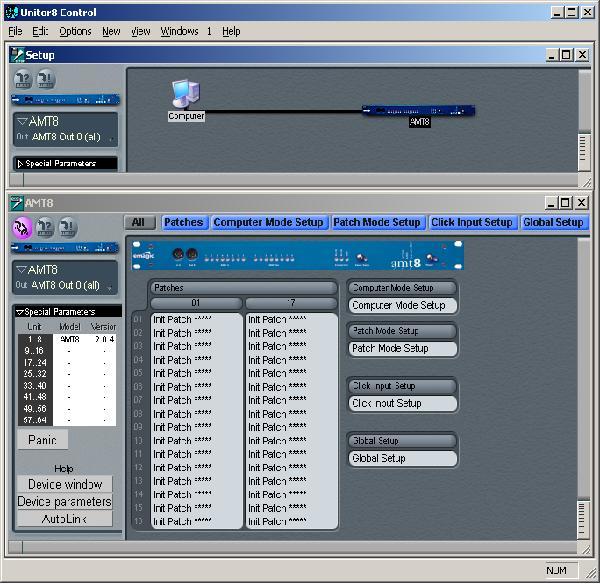
Task: Select Init Patch in row 05, first column
Action: click(x=197, y=373)
